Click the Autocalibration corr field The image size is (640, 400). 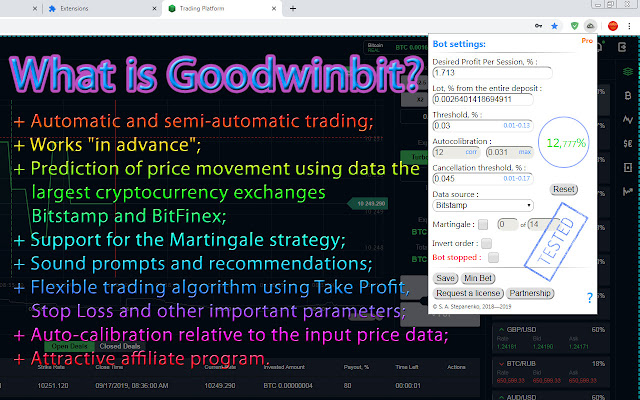(x=457, y=152)
